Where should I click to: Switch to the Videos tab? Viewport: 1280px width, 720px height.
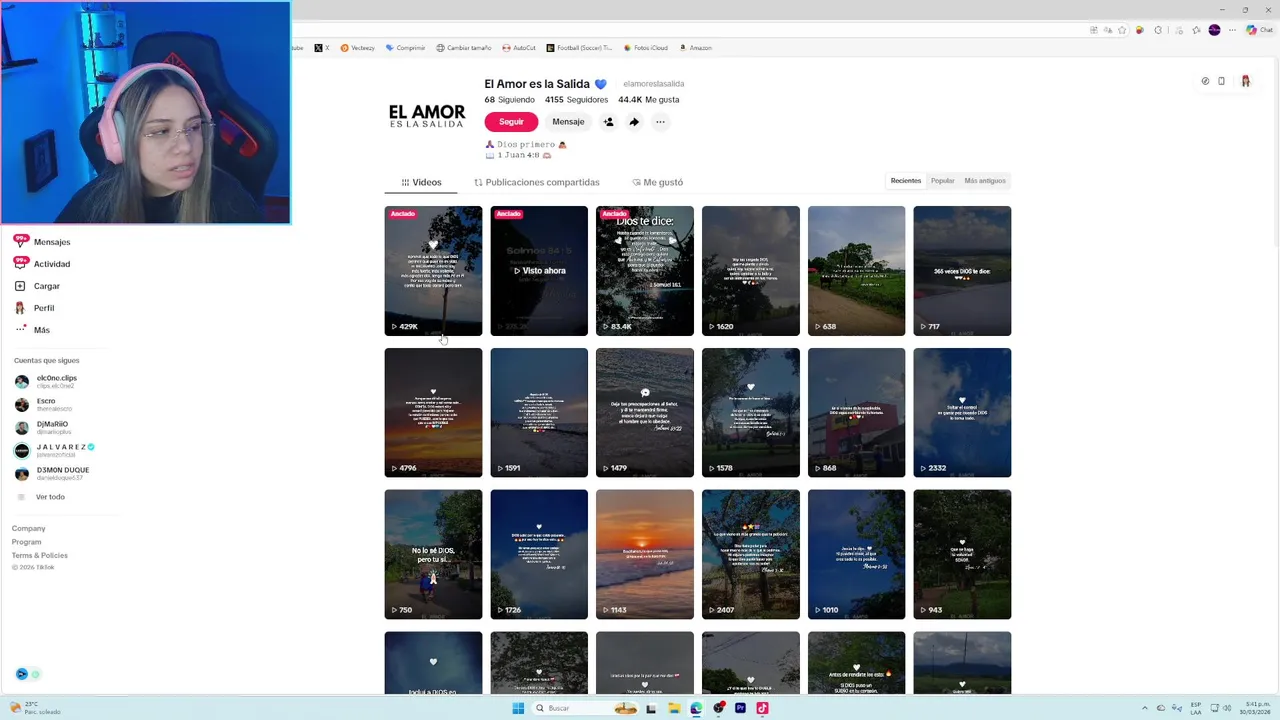(x=421, y=182)
